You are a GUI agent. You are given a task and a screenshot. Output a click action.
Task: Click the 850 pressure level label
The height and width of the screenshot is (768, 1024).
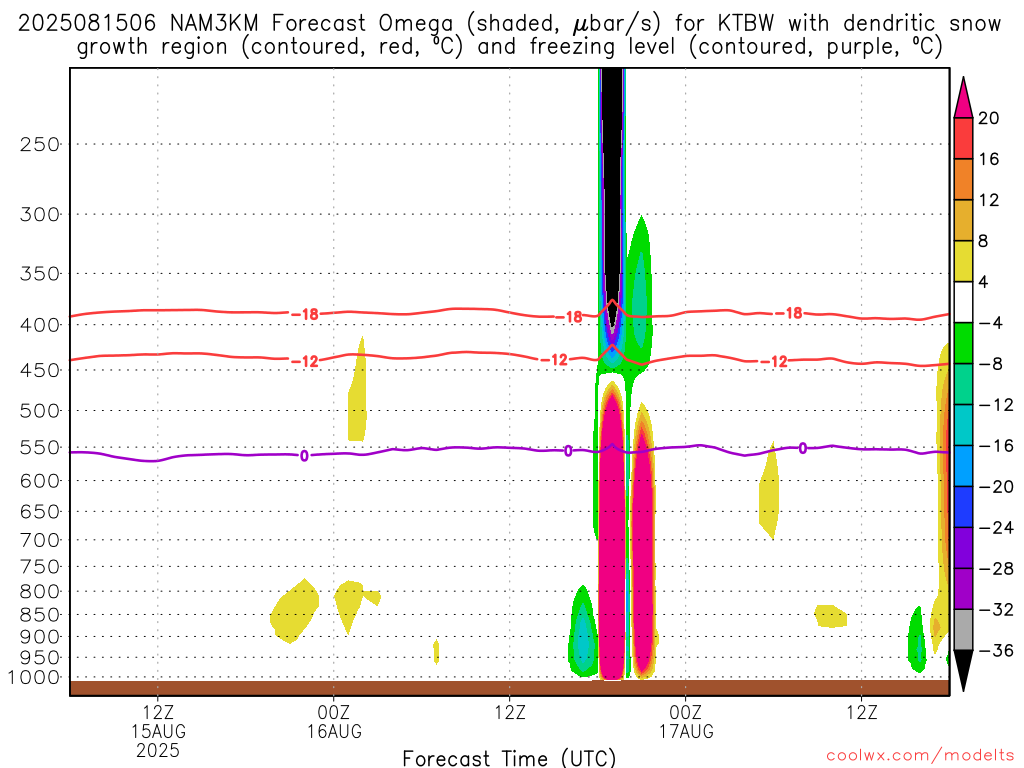tap(40, 615)
